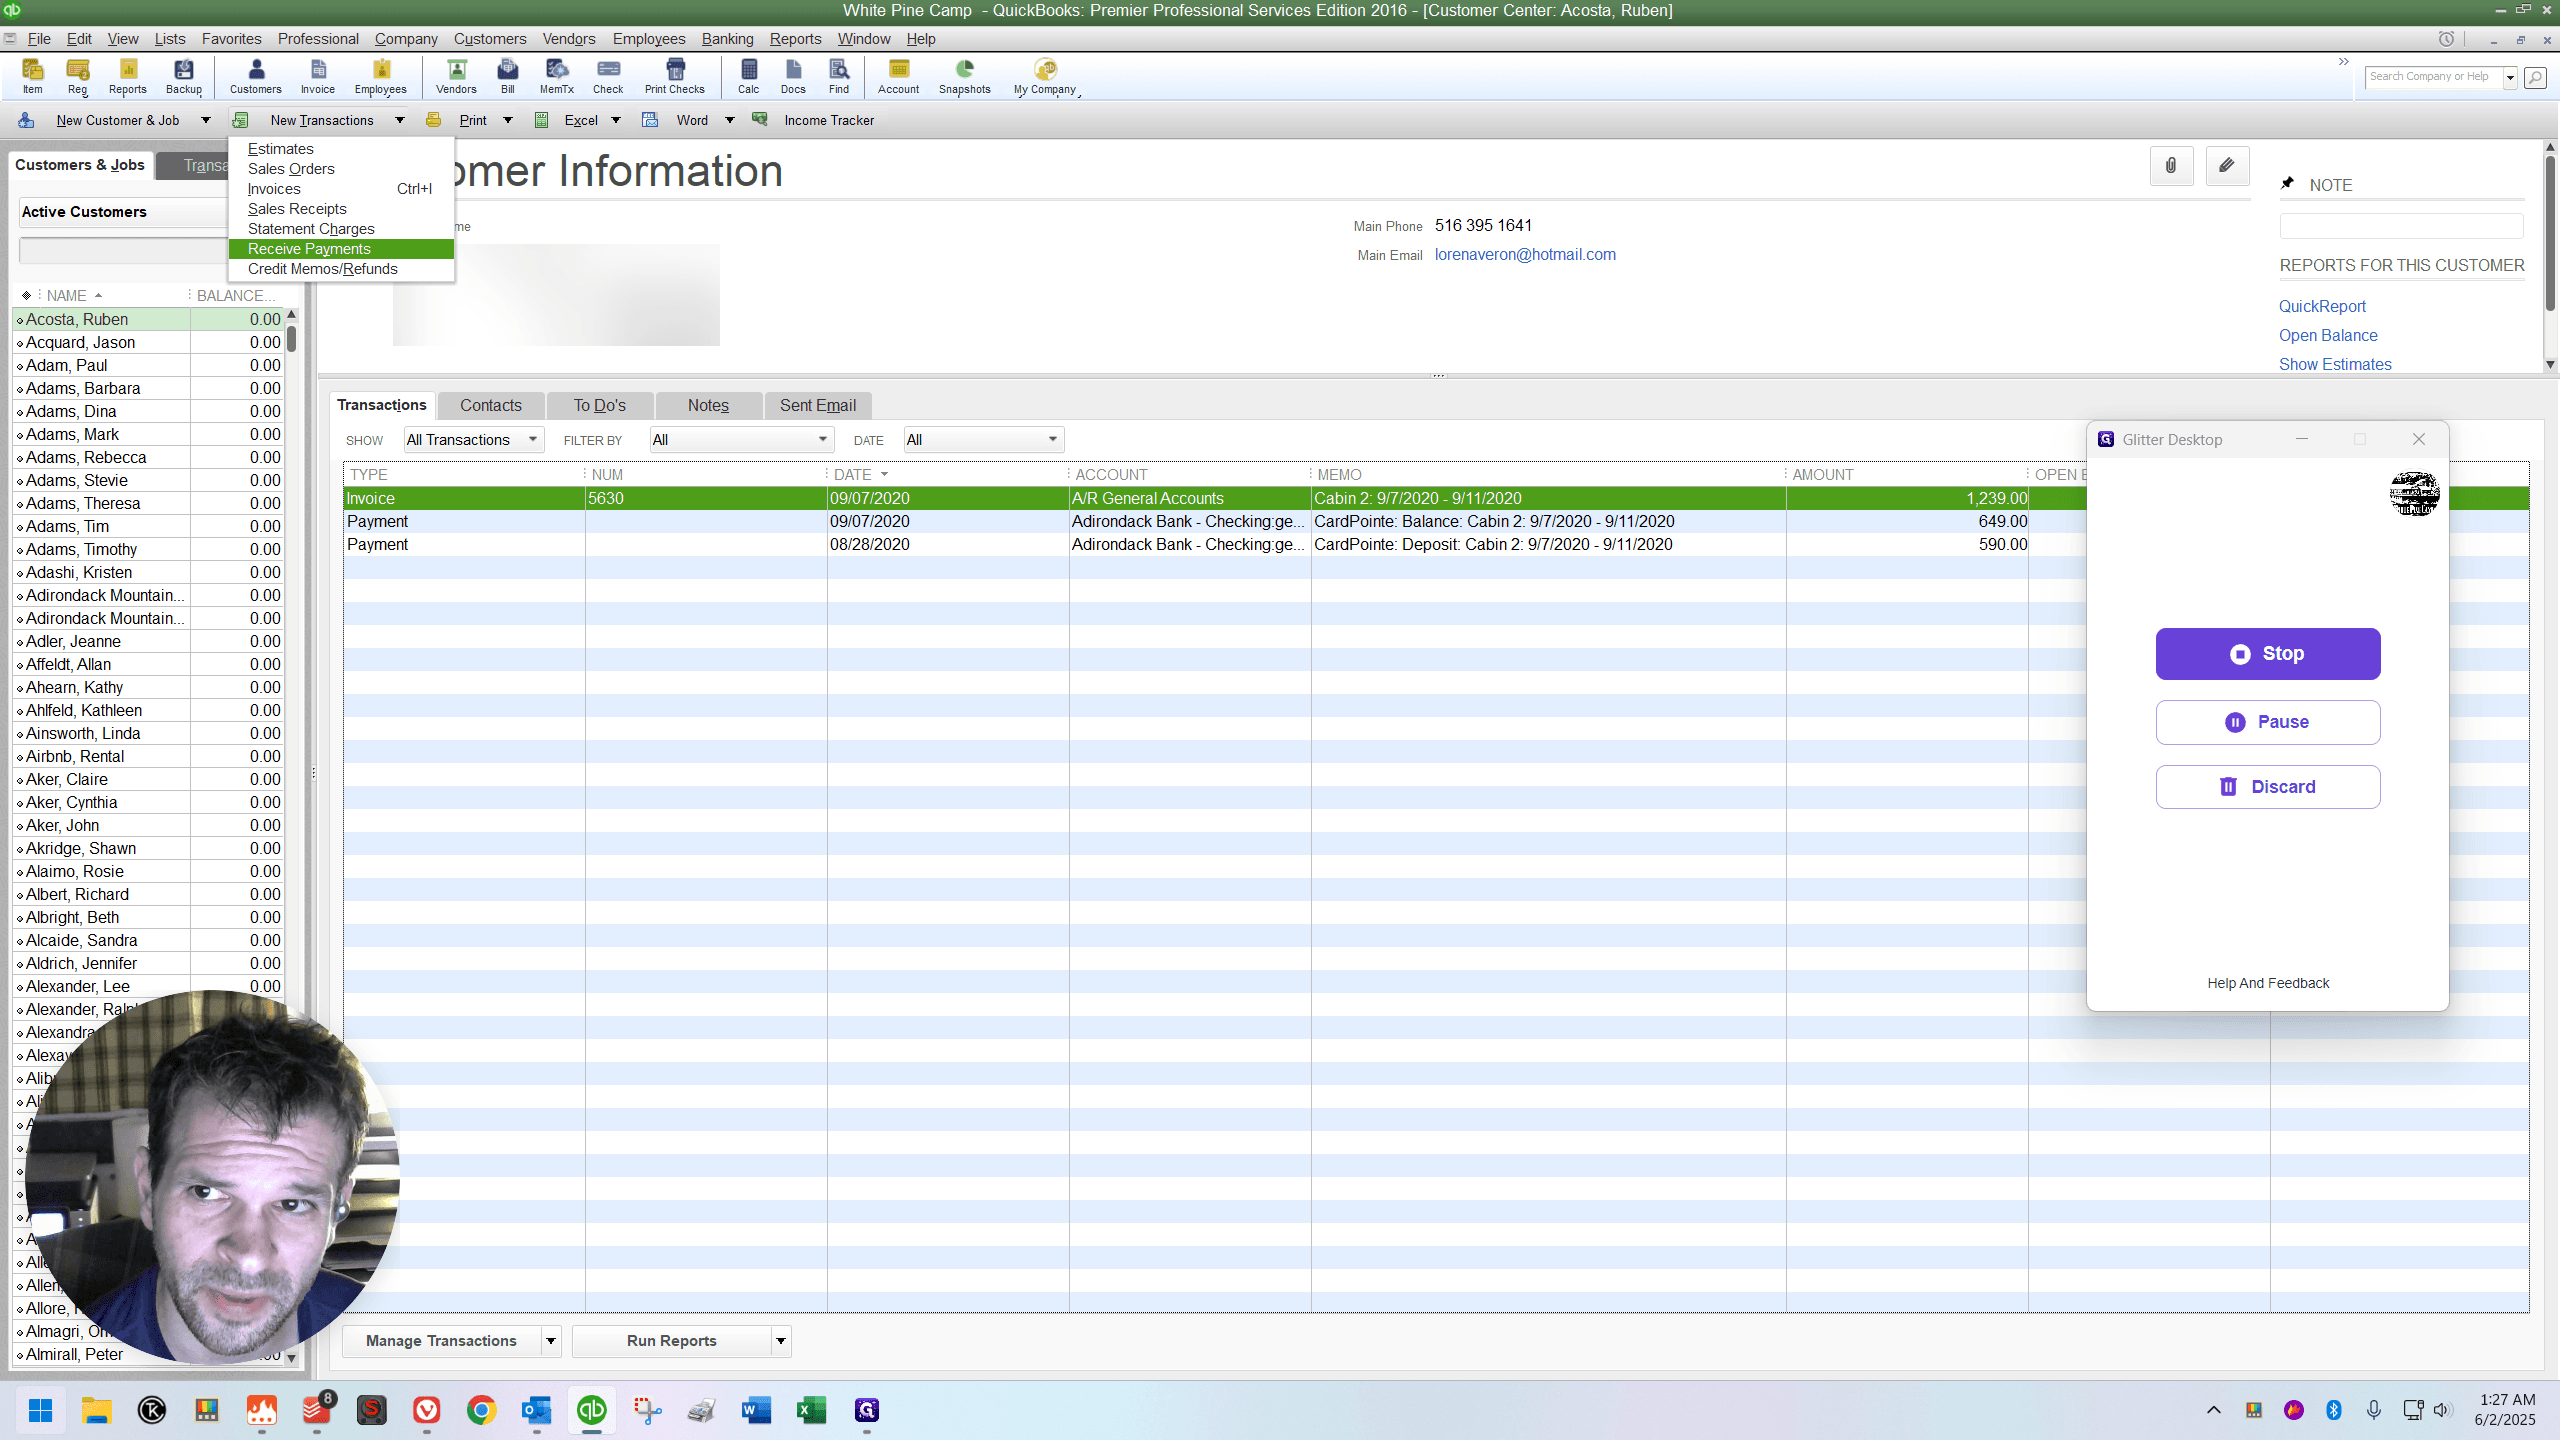The width and height of the screenshot is (2560, 1440).
Task: Switch to the Contacts tab
Action: pos(491,405)
